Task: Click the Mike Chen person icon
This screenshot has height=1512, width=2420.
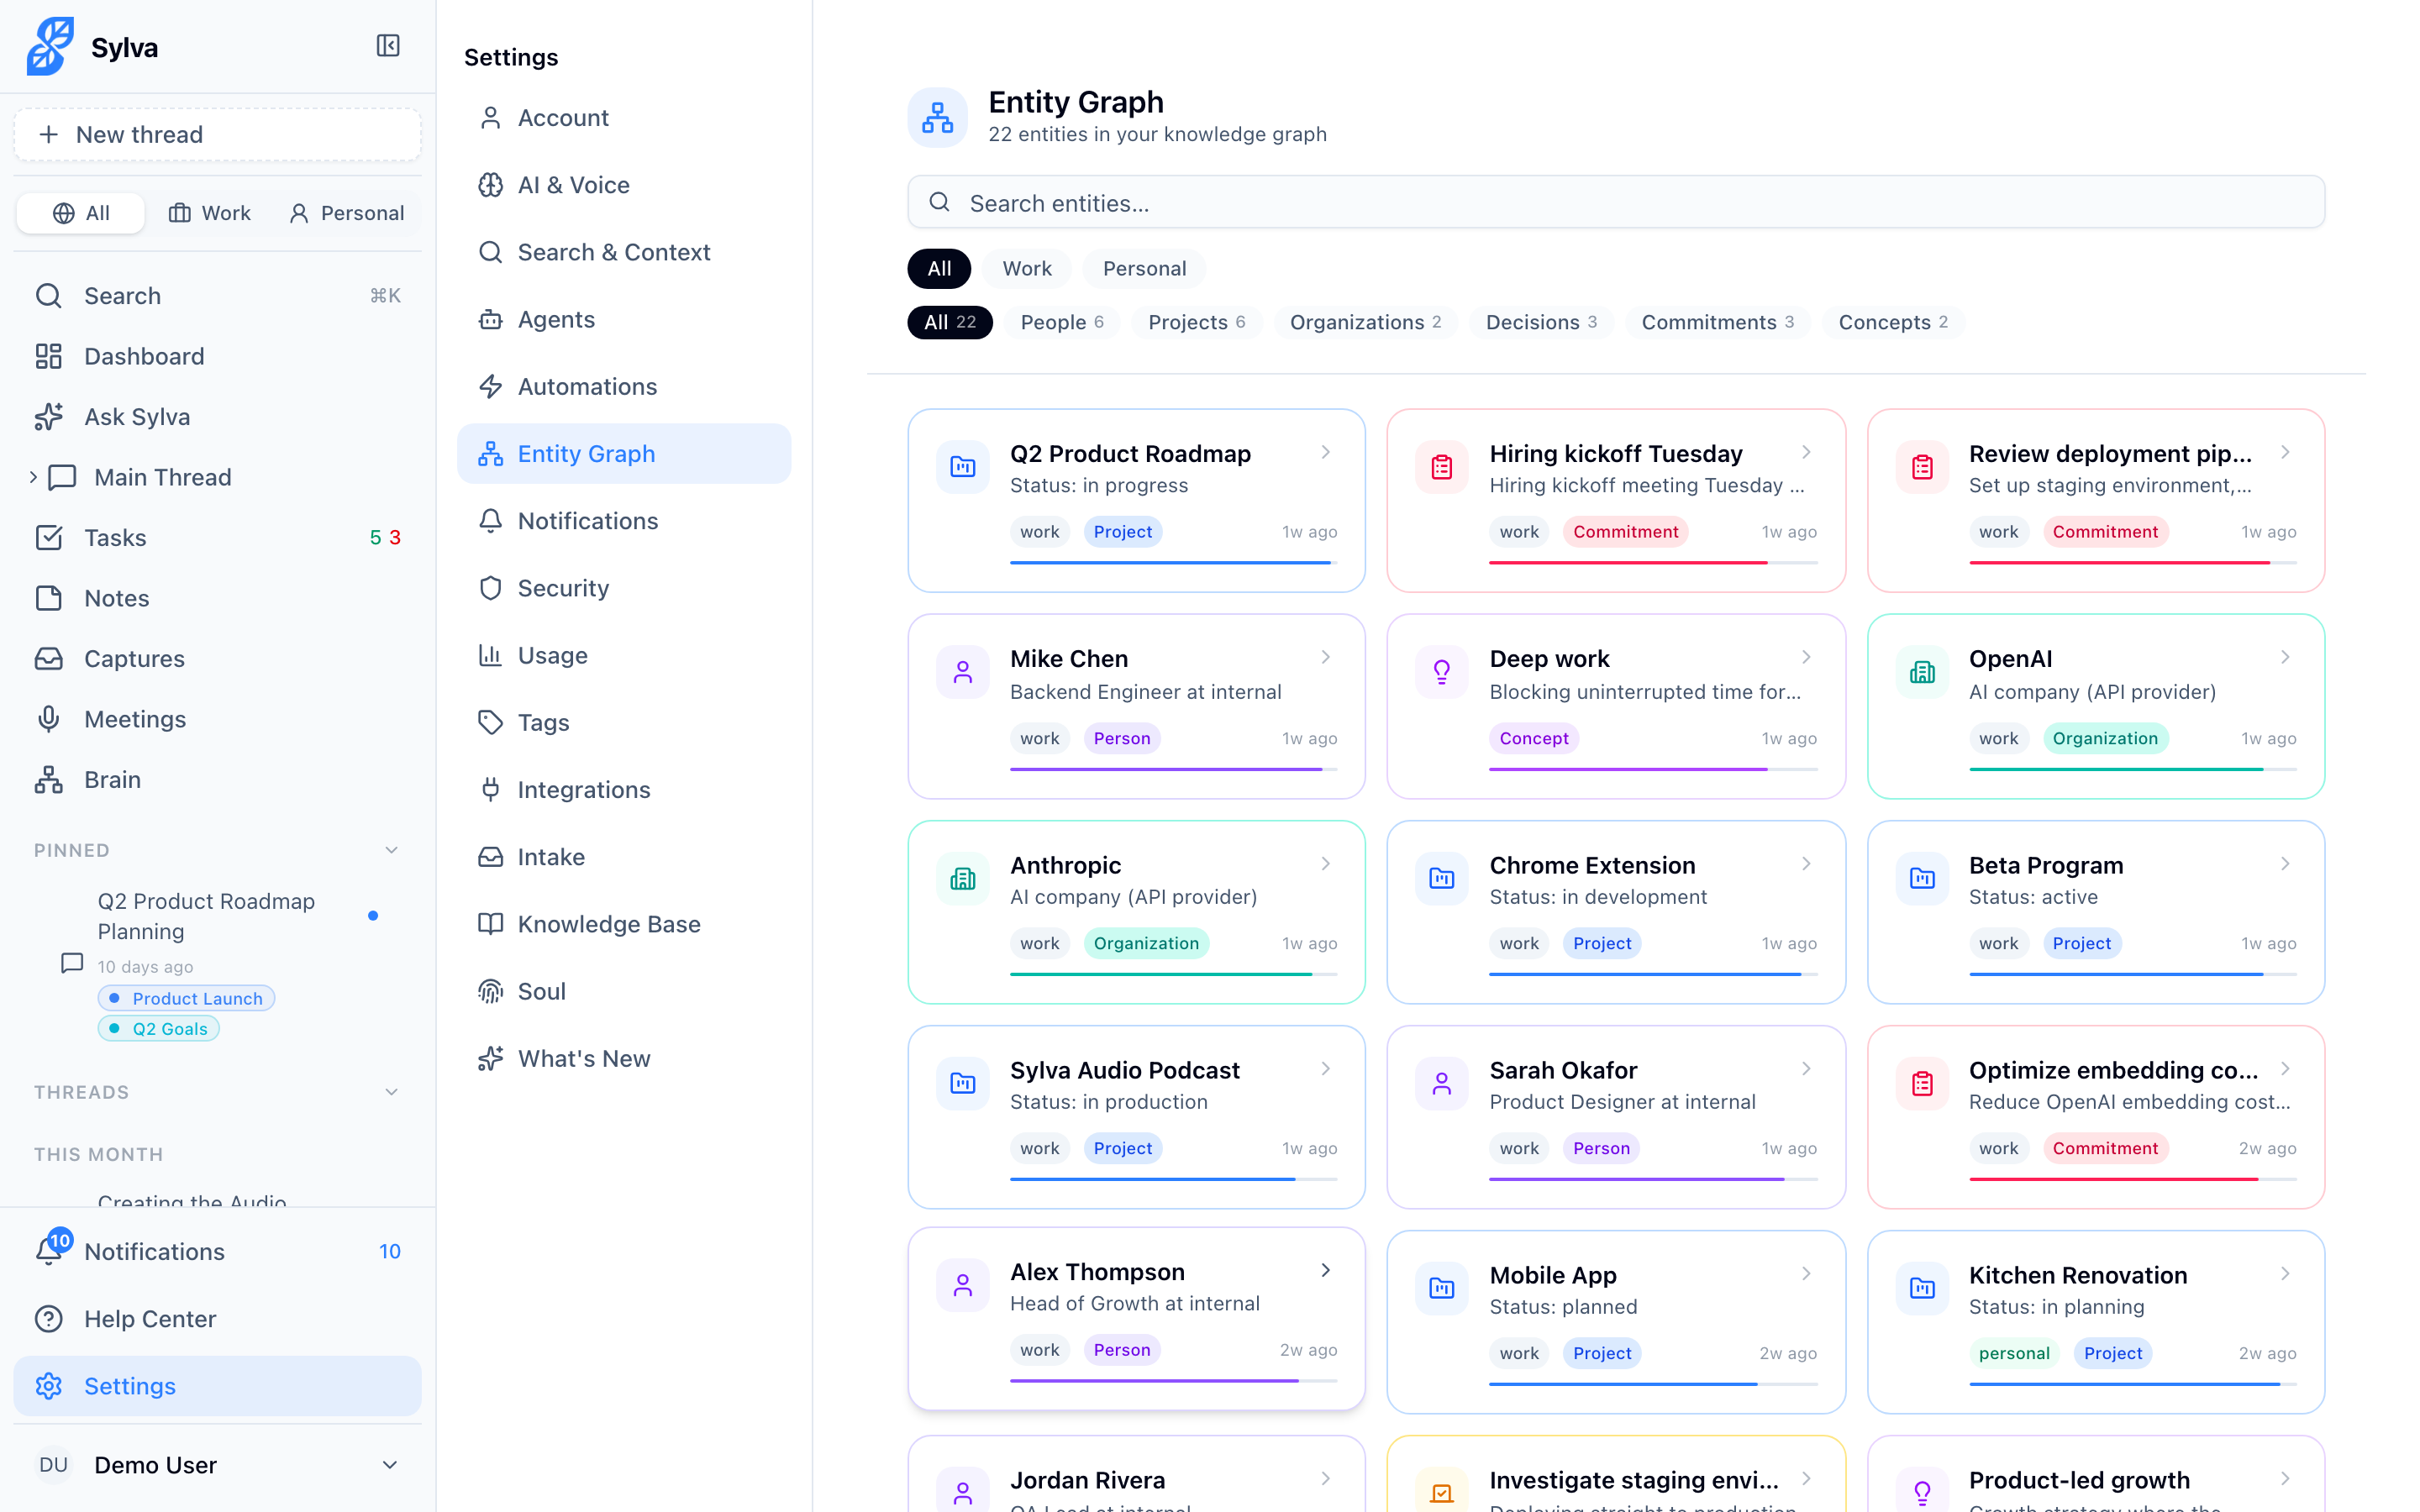Action: [962, 672]
